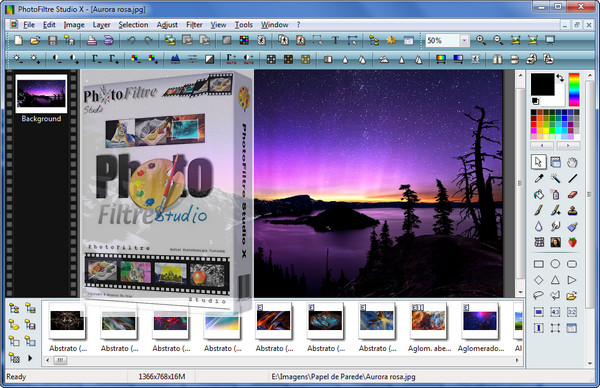Viewport: 600px width, 388px height.
Task: Select the Fill bucket tool
Action: [x=539, y=194]
